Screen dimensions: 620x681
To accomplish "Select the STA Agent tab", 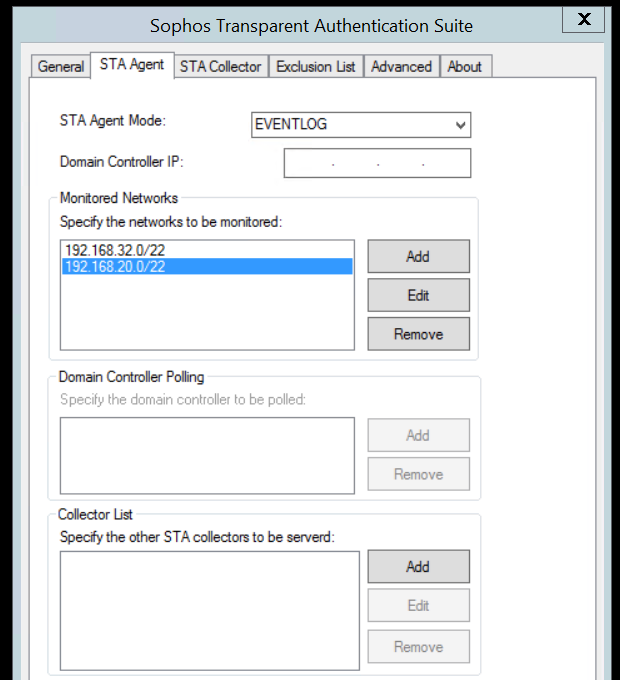I will [x=132, y=65].
